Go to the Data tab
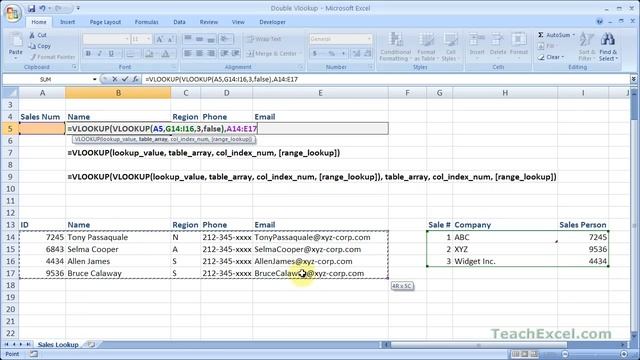This screenshot has width=640, height=360. [179, 22]
